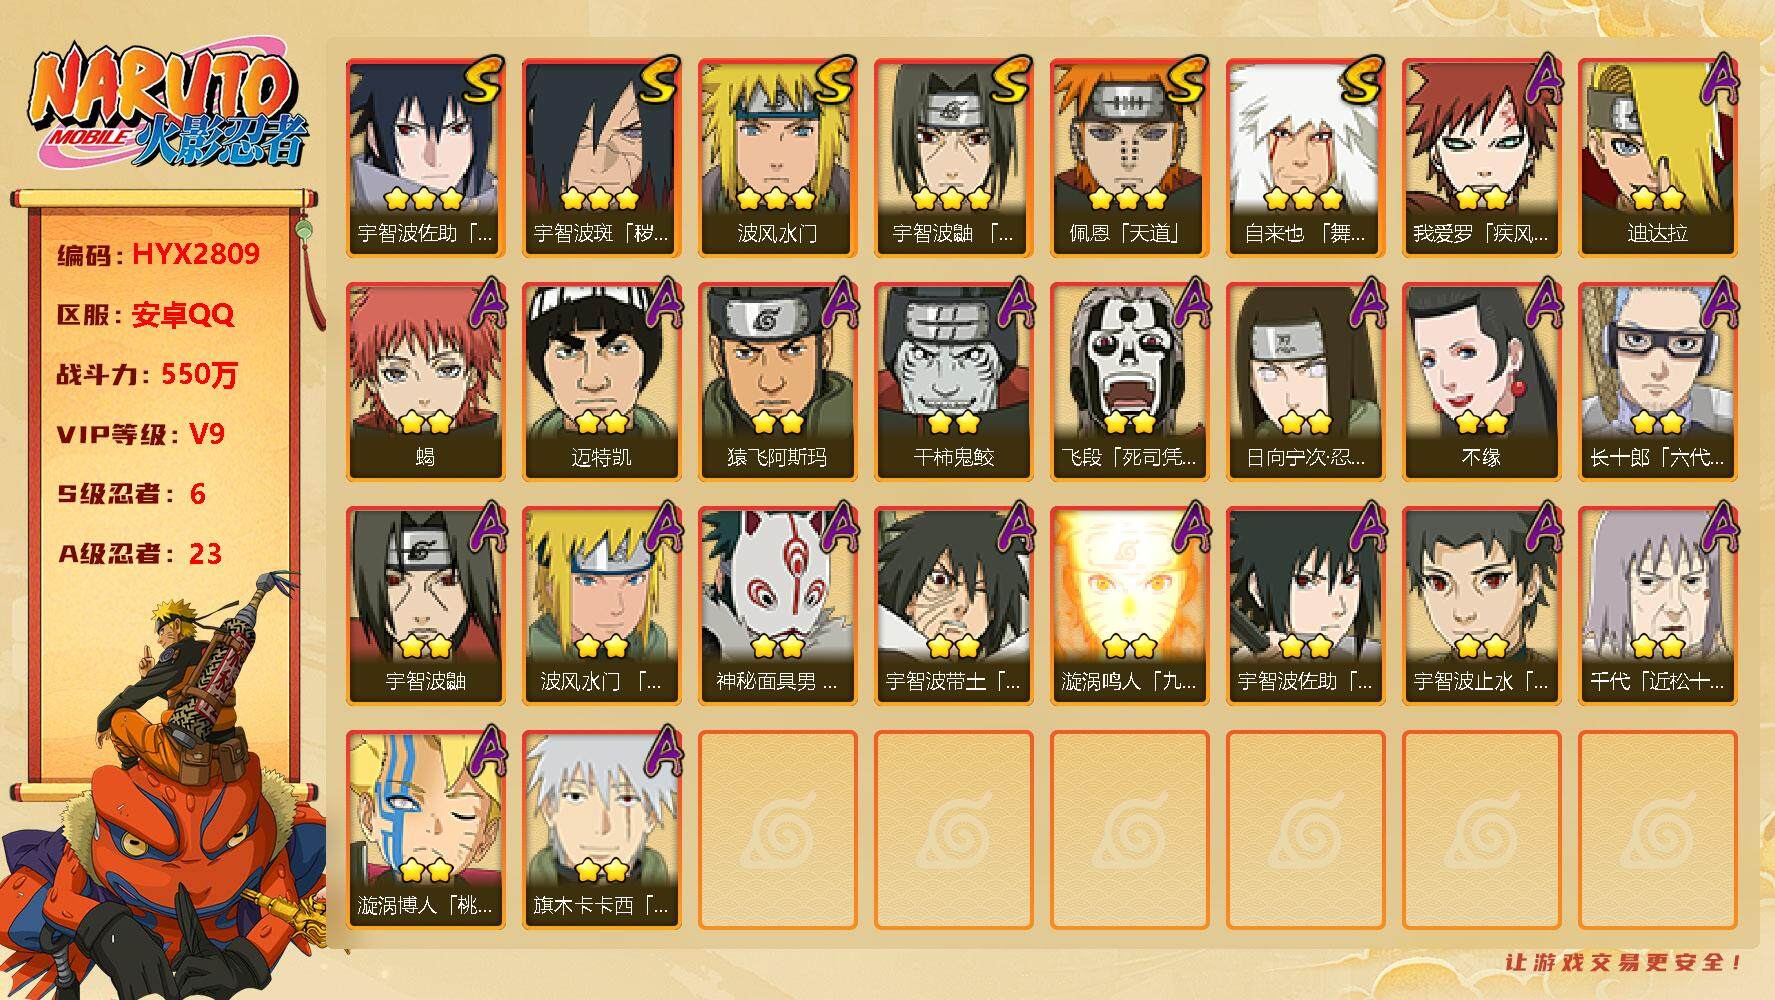The width and height of the screenshot is (1775, 1000).
Task: Click the 不缘 ninja card
Action: point(1481,382)
